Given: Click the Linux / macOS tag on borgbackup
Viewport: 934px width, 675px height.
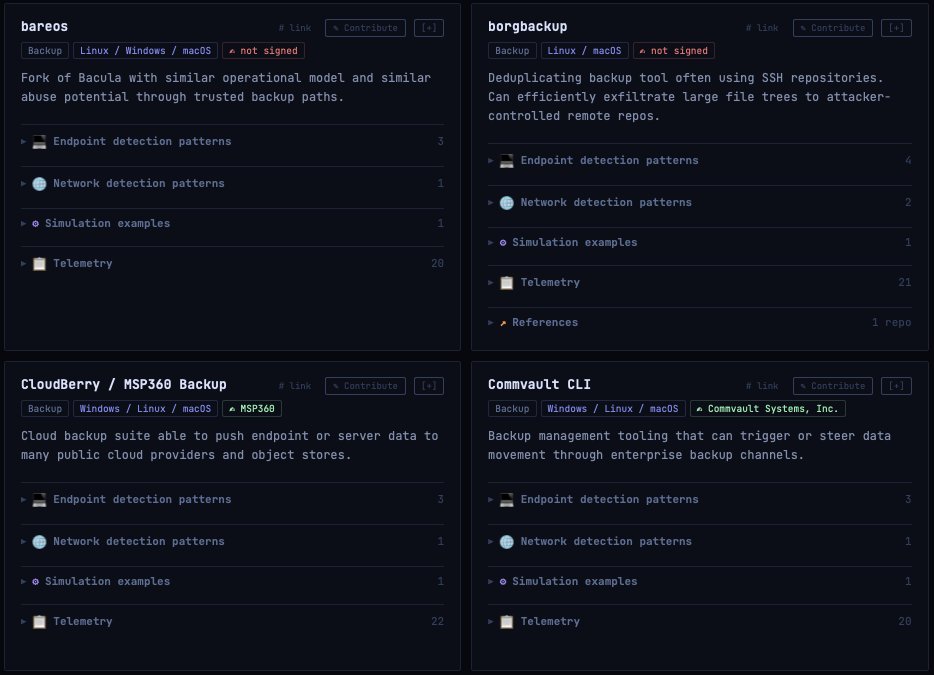Looking at the screenshot, I should click(x=584, y=51).
